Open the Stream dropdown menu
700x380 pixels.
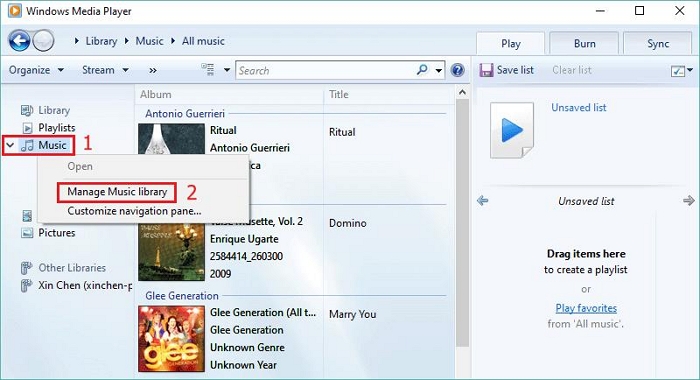[105, 70]
